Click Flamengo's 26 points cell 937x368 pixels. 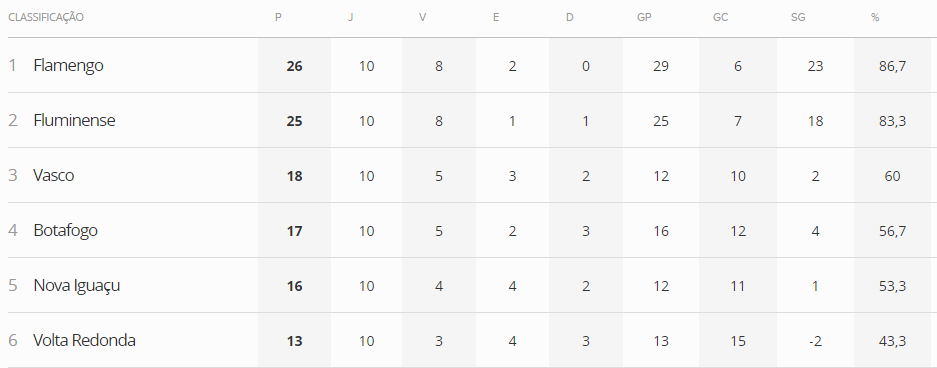(295, 66)
